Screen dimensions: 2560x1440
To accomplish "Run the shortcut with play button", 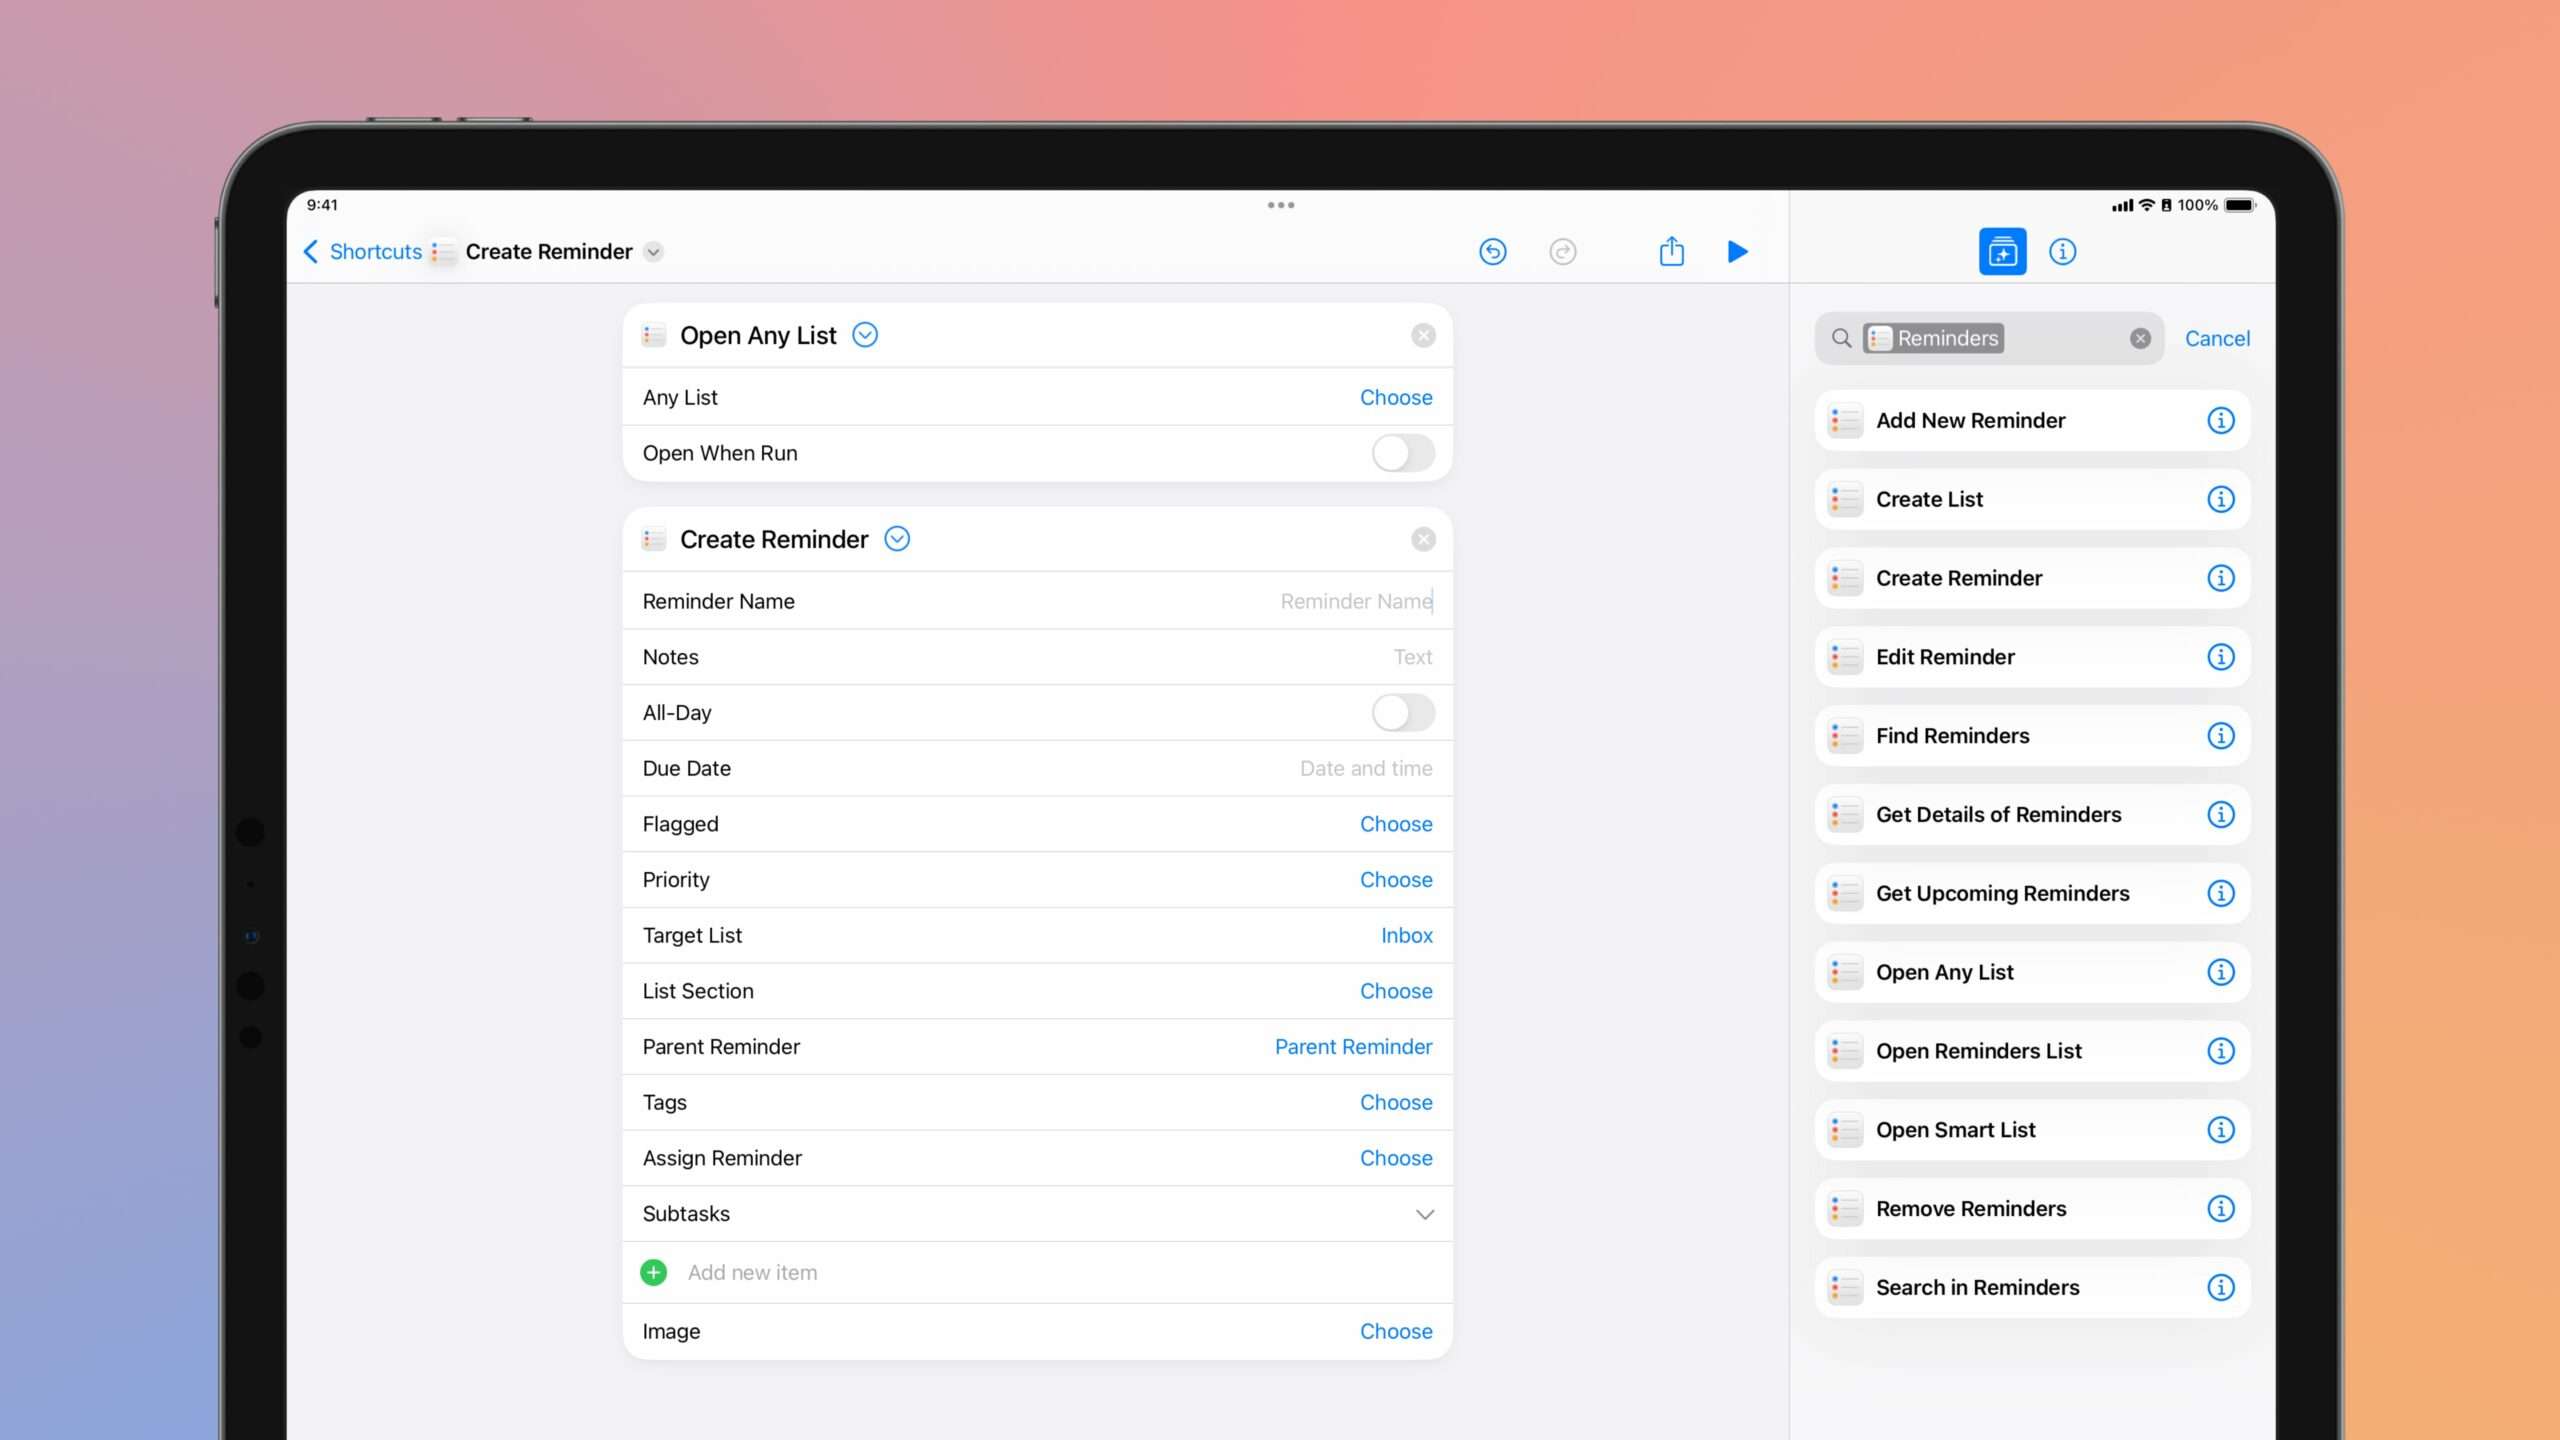I will [x=1737, y=251].
